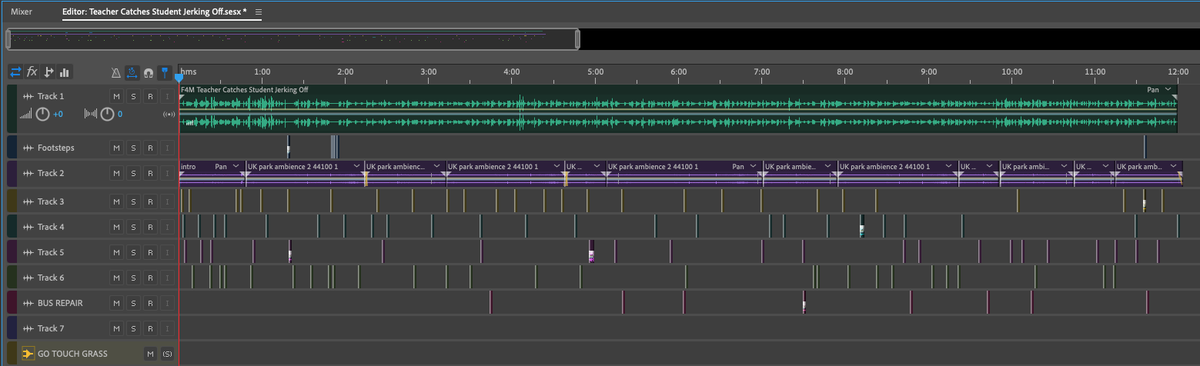Viewport: 1200px width, 366px height.
Task: Click Track 1 volume value +0
Action: 58,114
